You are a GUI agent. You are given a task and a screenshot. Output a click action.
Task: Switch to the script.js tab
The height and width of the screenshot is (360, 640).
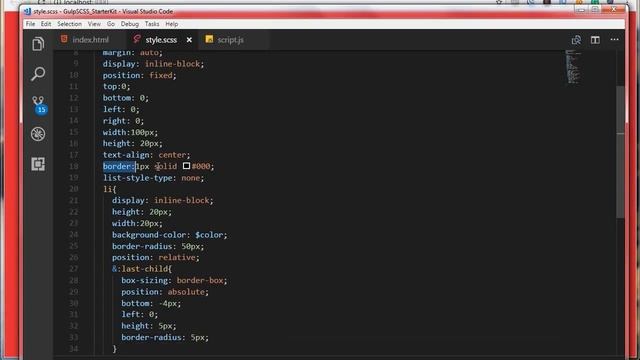coord(230,40)
